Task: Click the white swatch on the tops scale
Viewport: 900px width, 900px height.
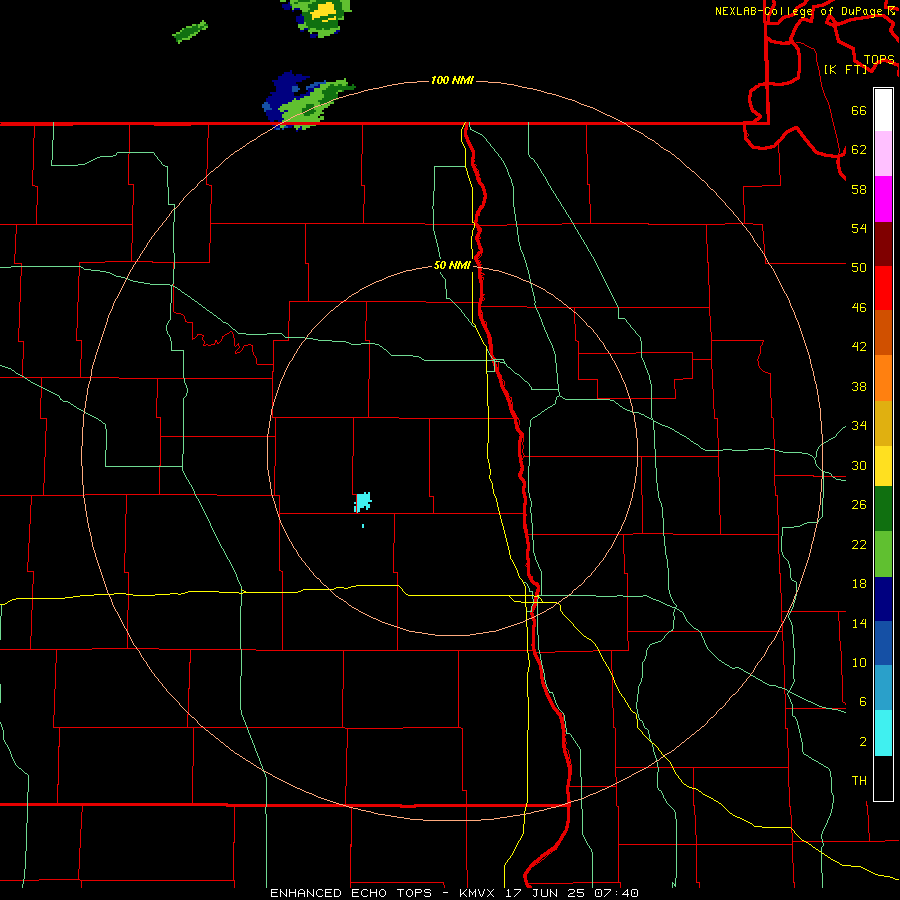Action: point(883,110)
